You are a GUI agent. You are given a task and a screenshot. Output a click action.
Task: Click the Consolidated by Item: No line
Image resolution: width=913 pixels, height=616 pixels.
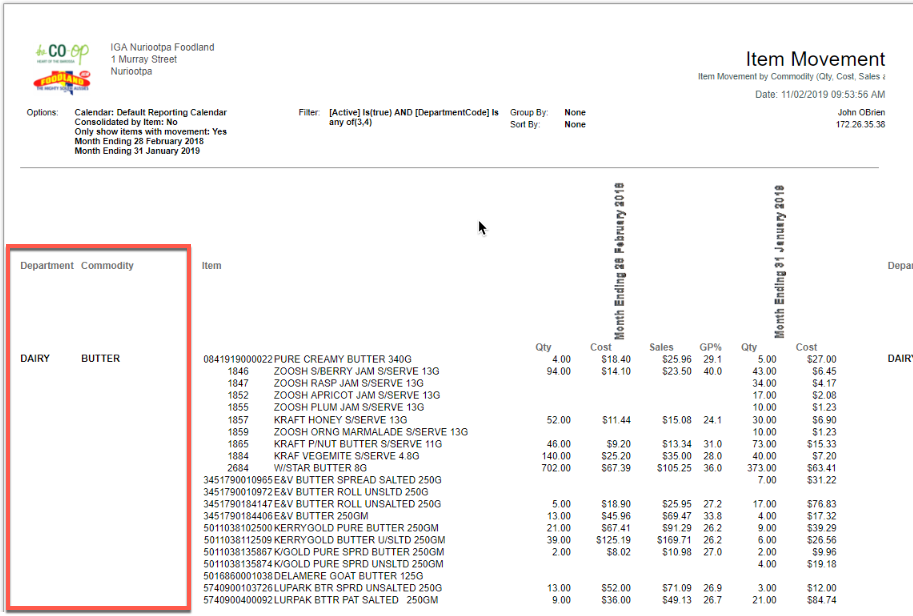(x=126, y=122)
